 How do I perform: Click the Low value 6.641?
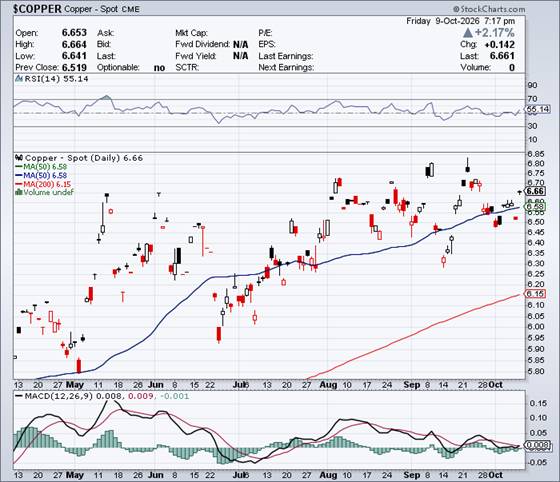(x=74, y=56)
